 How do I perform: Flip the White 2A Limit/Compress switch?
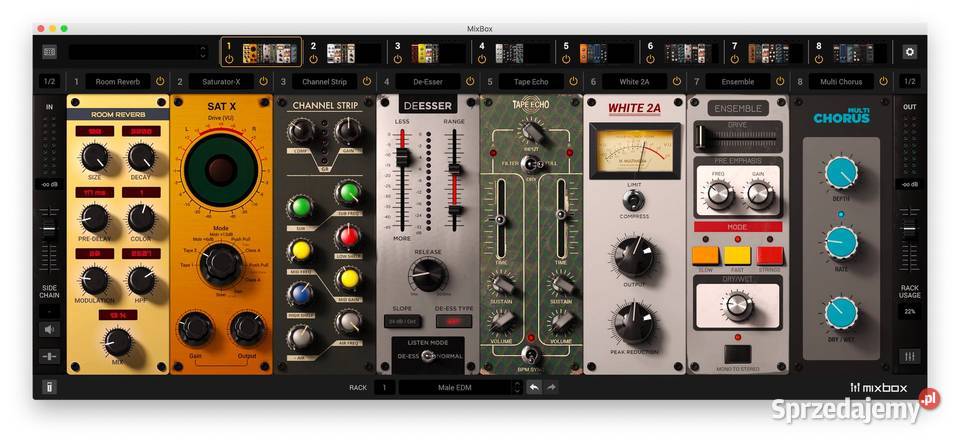coord(634,199)
